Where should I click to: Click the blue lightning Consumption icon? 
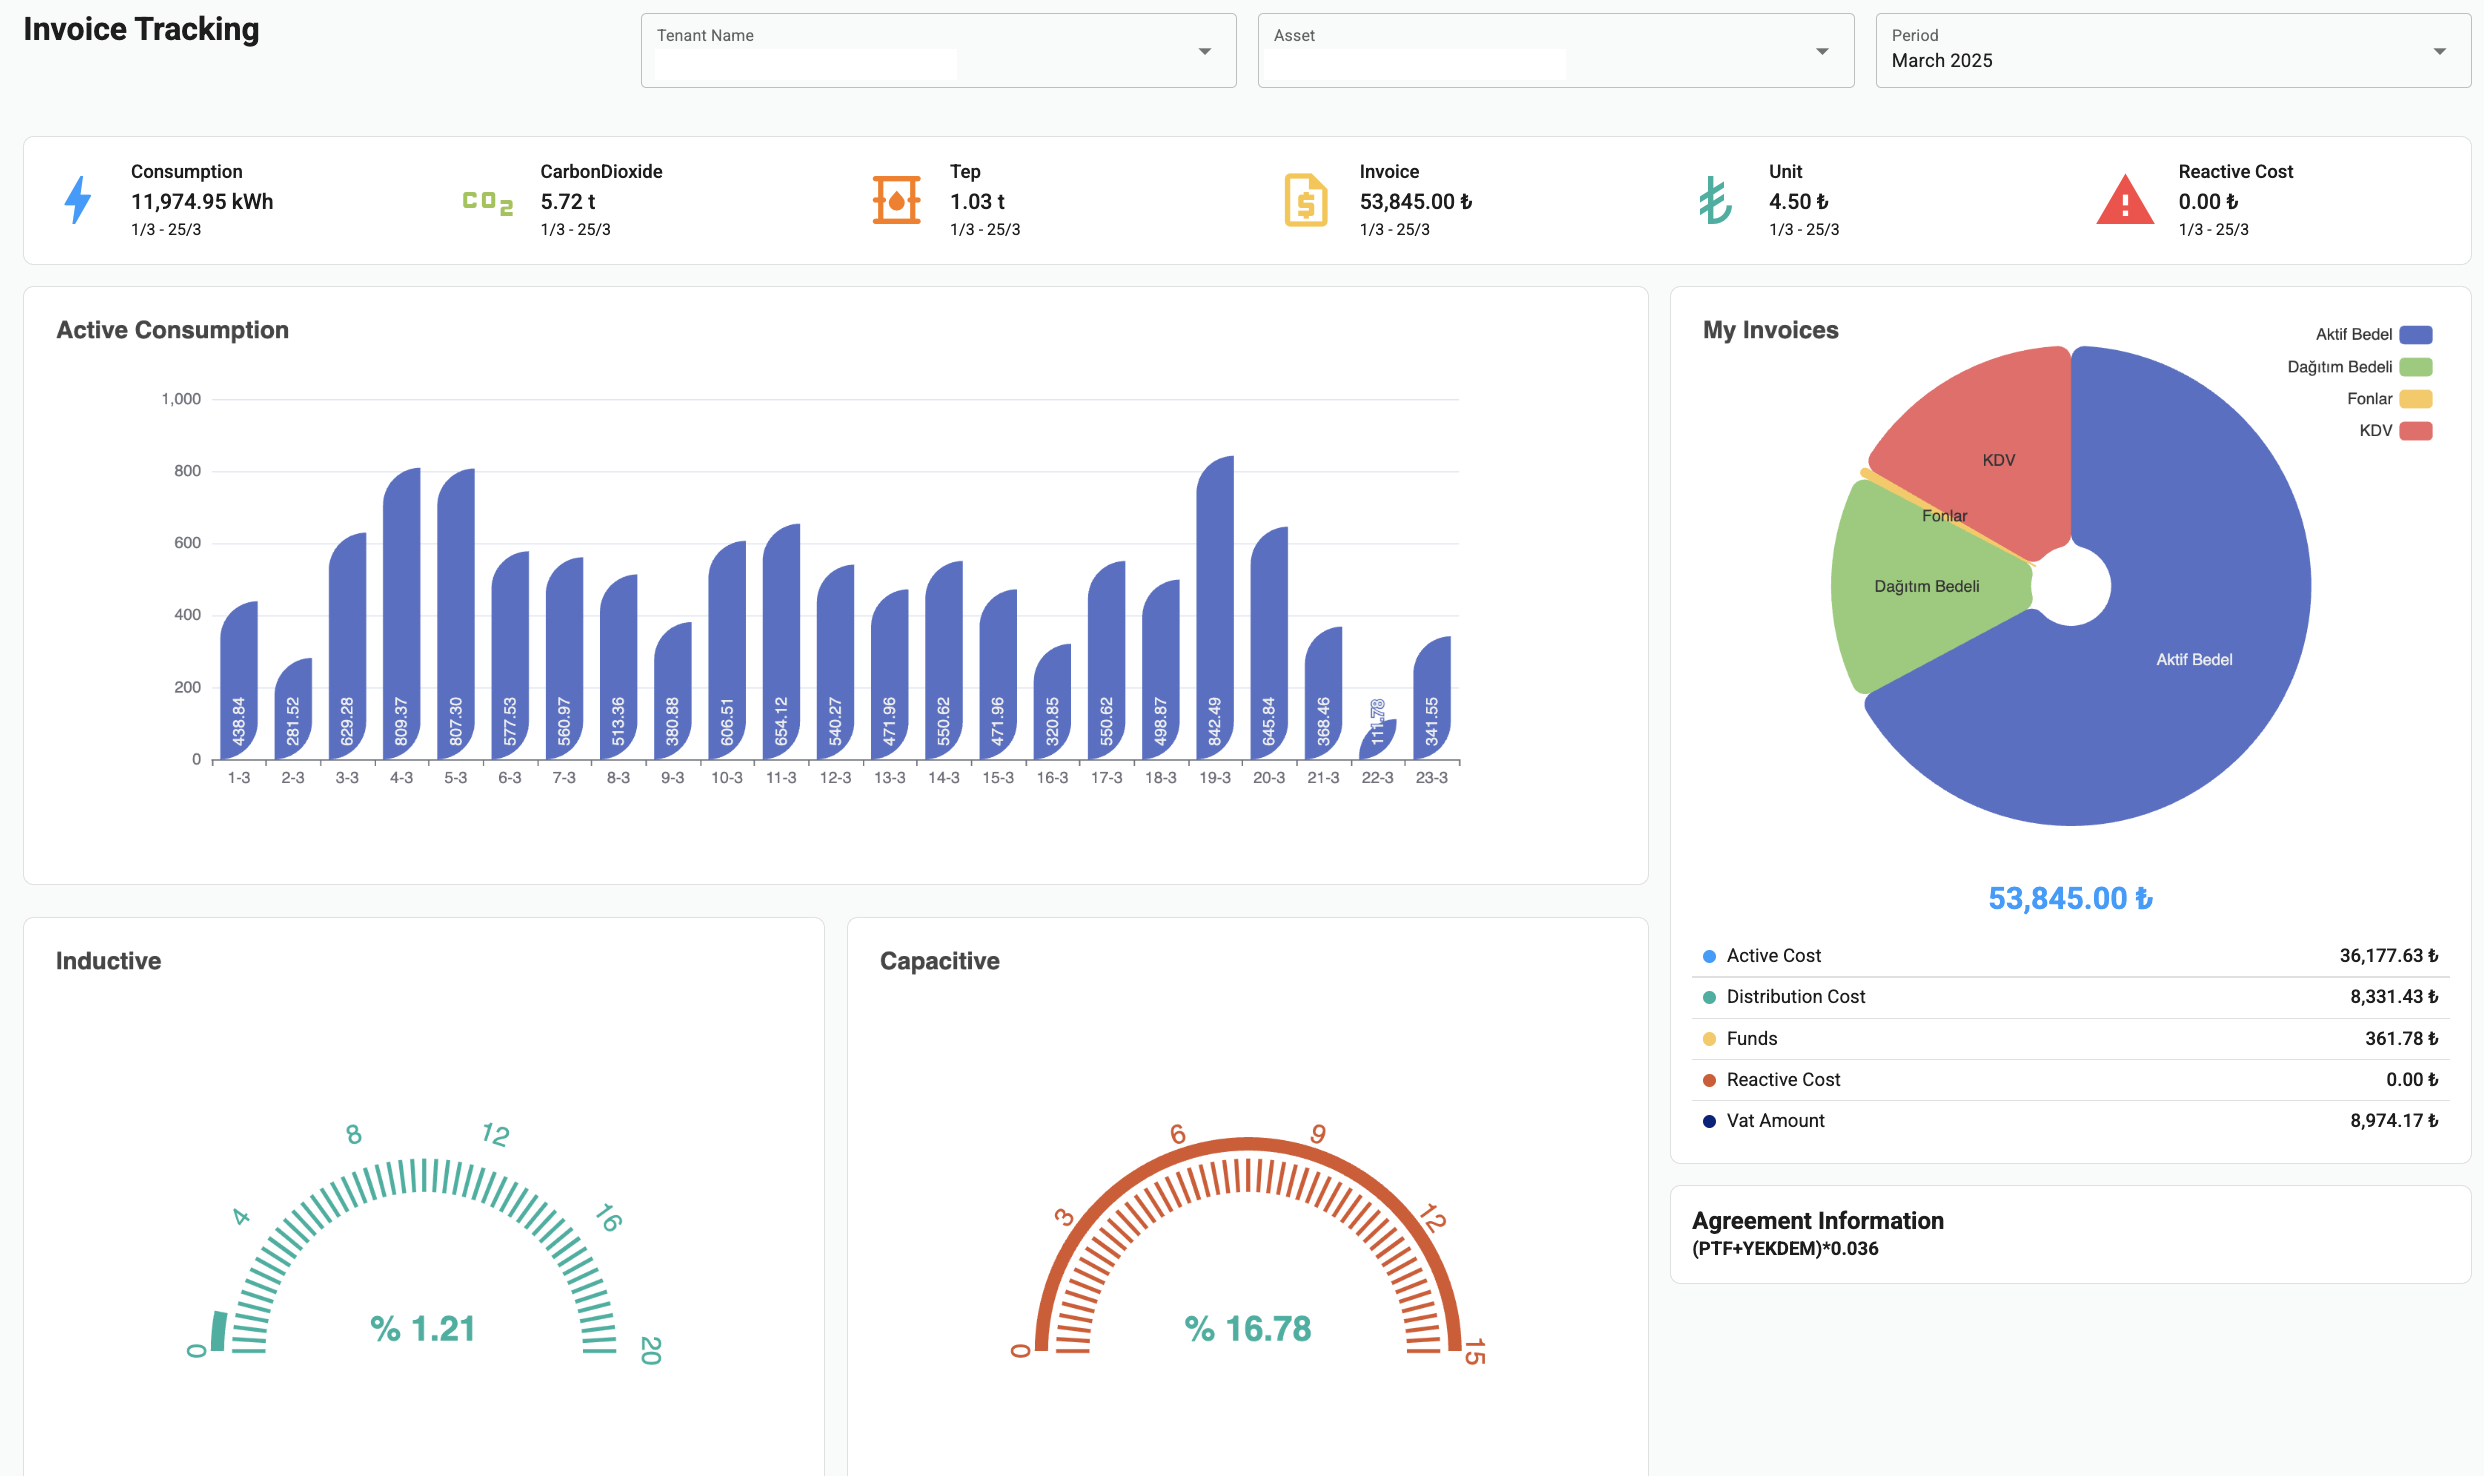coord(78,200)
